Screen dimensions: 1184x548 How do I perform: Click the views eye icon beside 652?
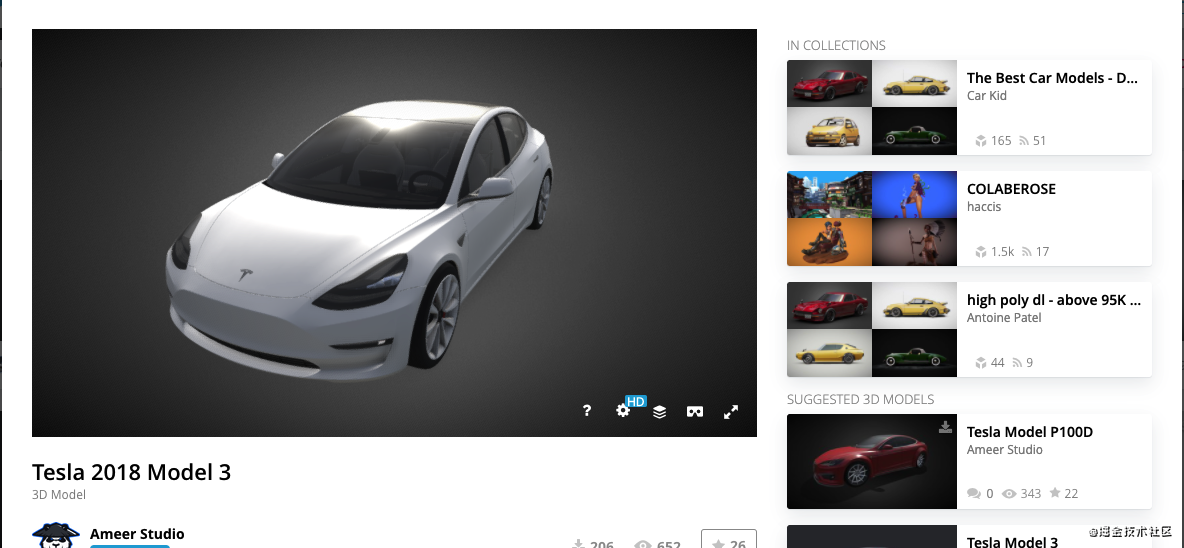pos(643,544)
